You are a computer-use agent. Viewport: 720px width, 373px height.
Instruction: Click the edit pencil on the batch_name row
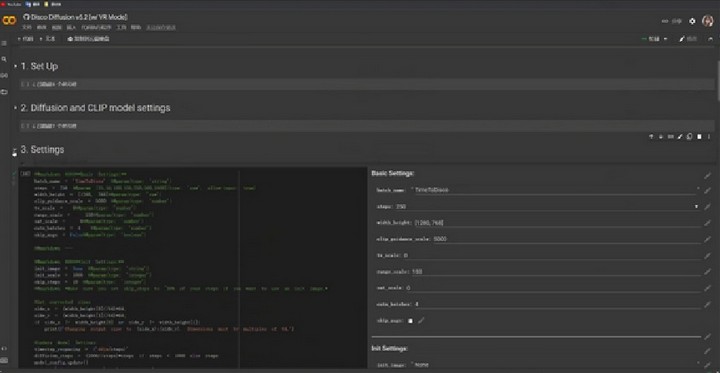point(708,190)
